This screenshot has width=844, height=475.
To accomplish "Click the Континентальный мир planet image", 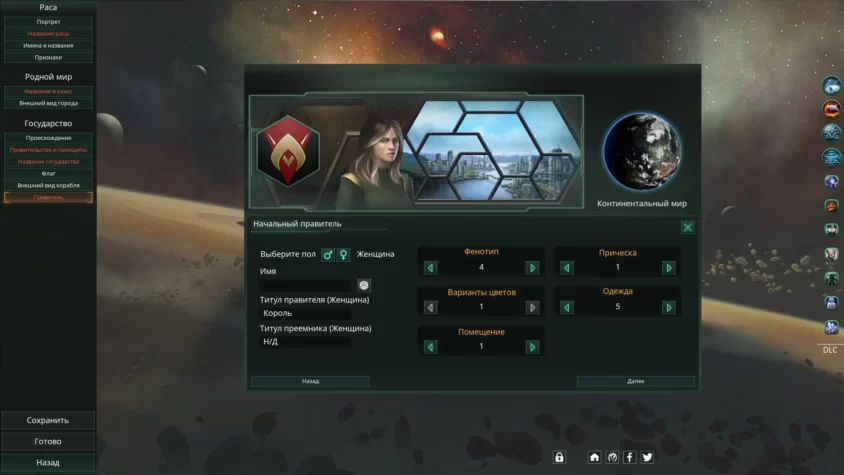I will tap(642, 151).
